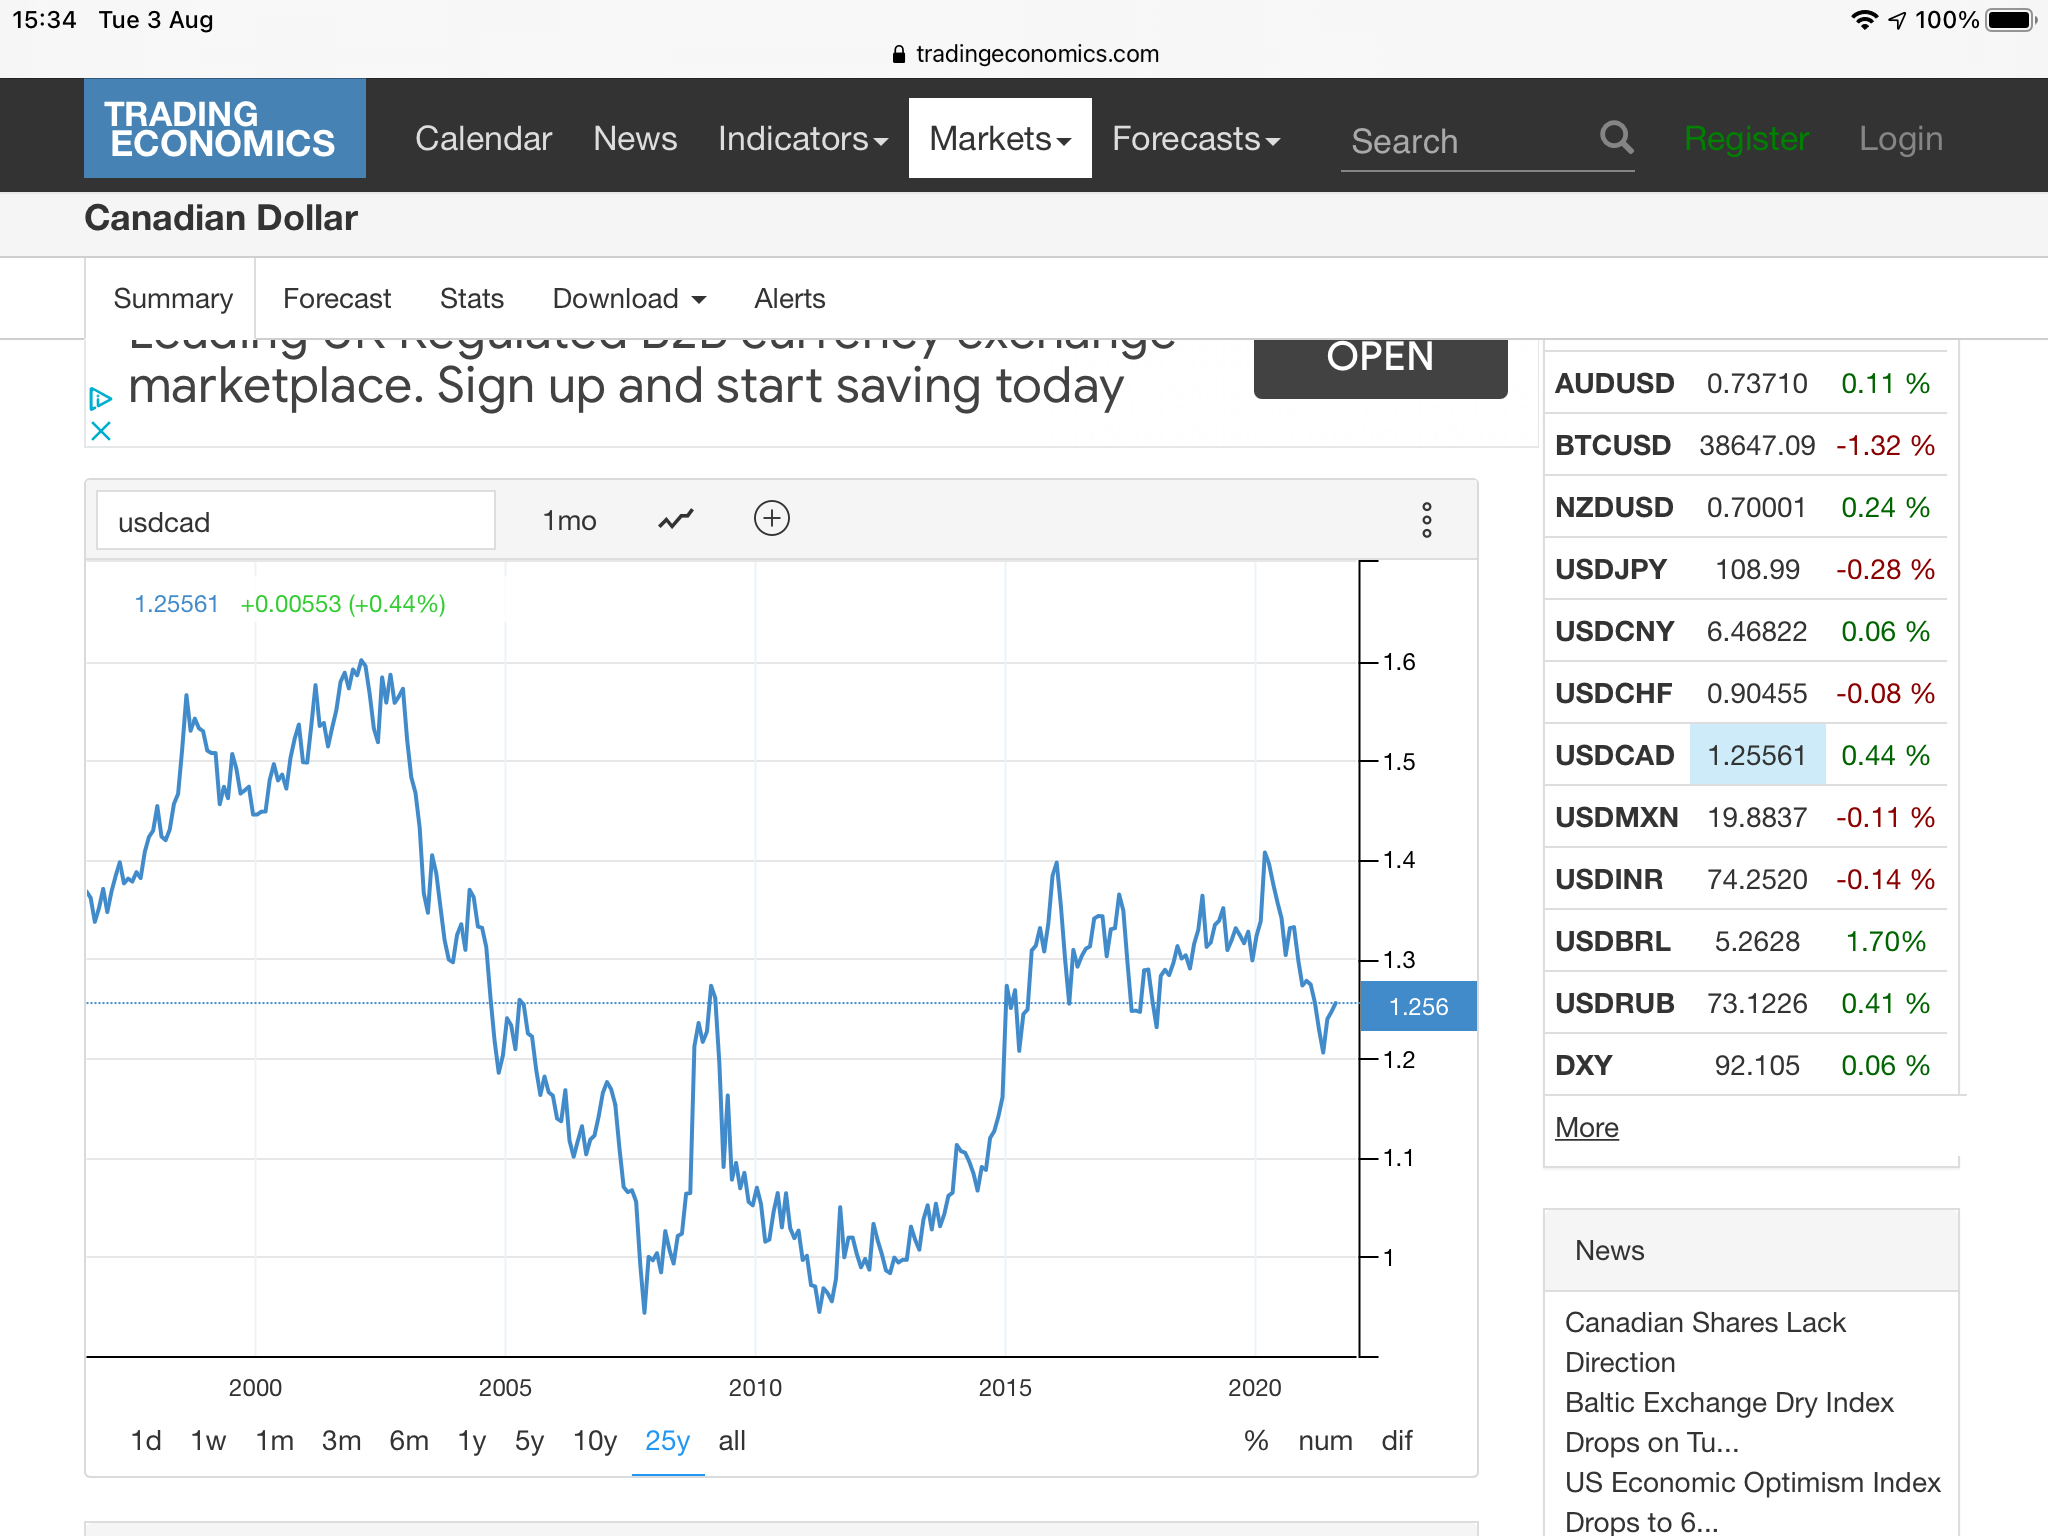Click the AdChoices triangle icon
This screenshot has width=2048, height=1536.
(x=100, y=399)
